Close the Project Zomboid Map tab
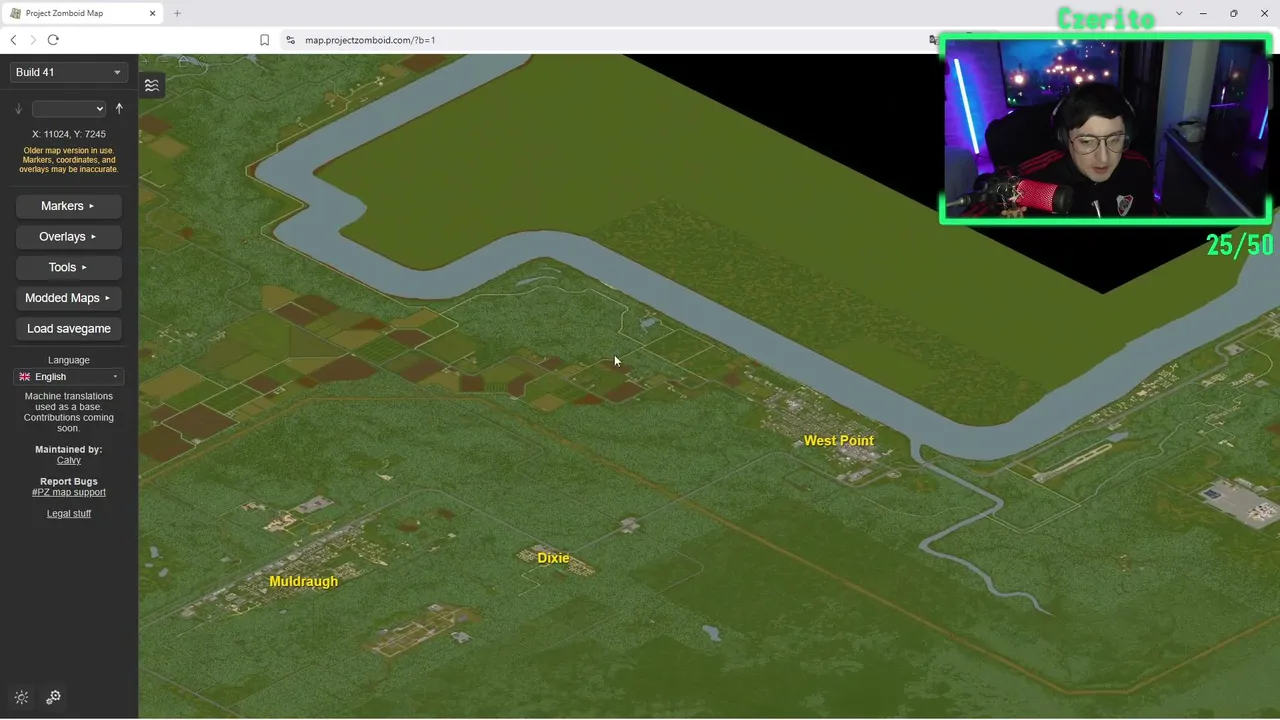The image size is (1280, 720). [152, 13]
